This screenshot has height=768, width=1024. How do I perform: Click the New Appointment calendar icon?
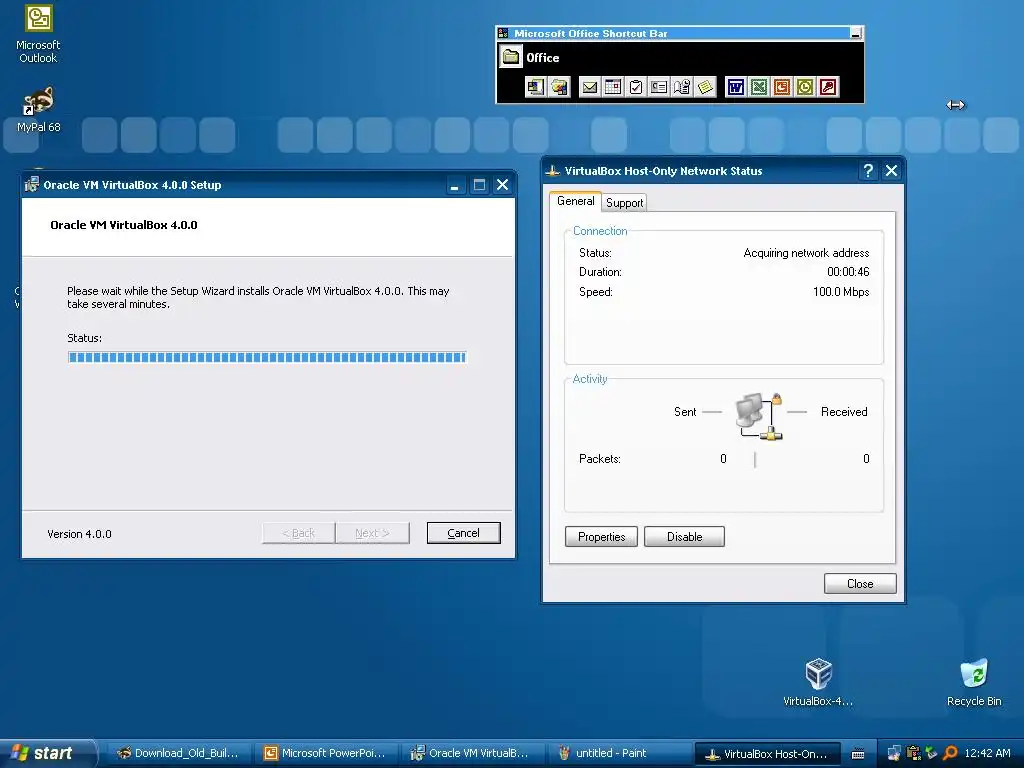(x=613, y=87)
